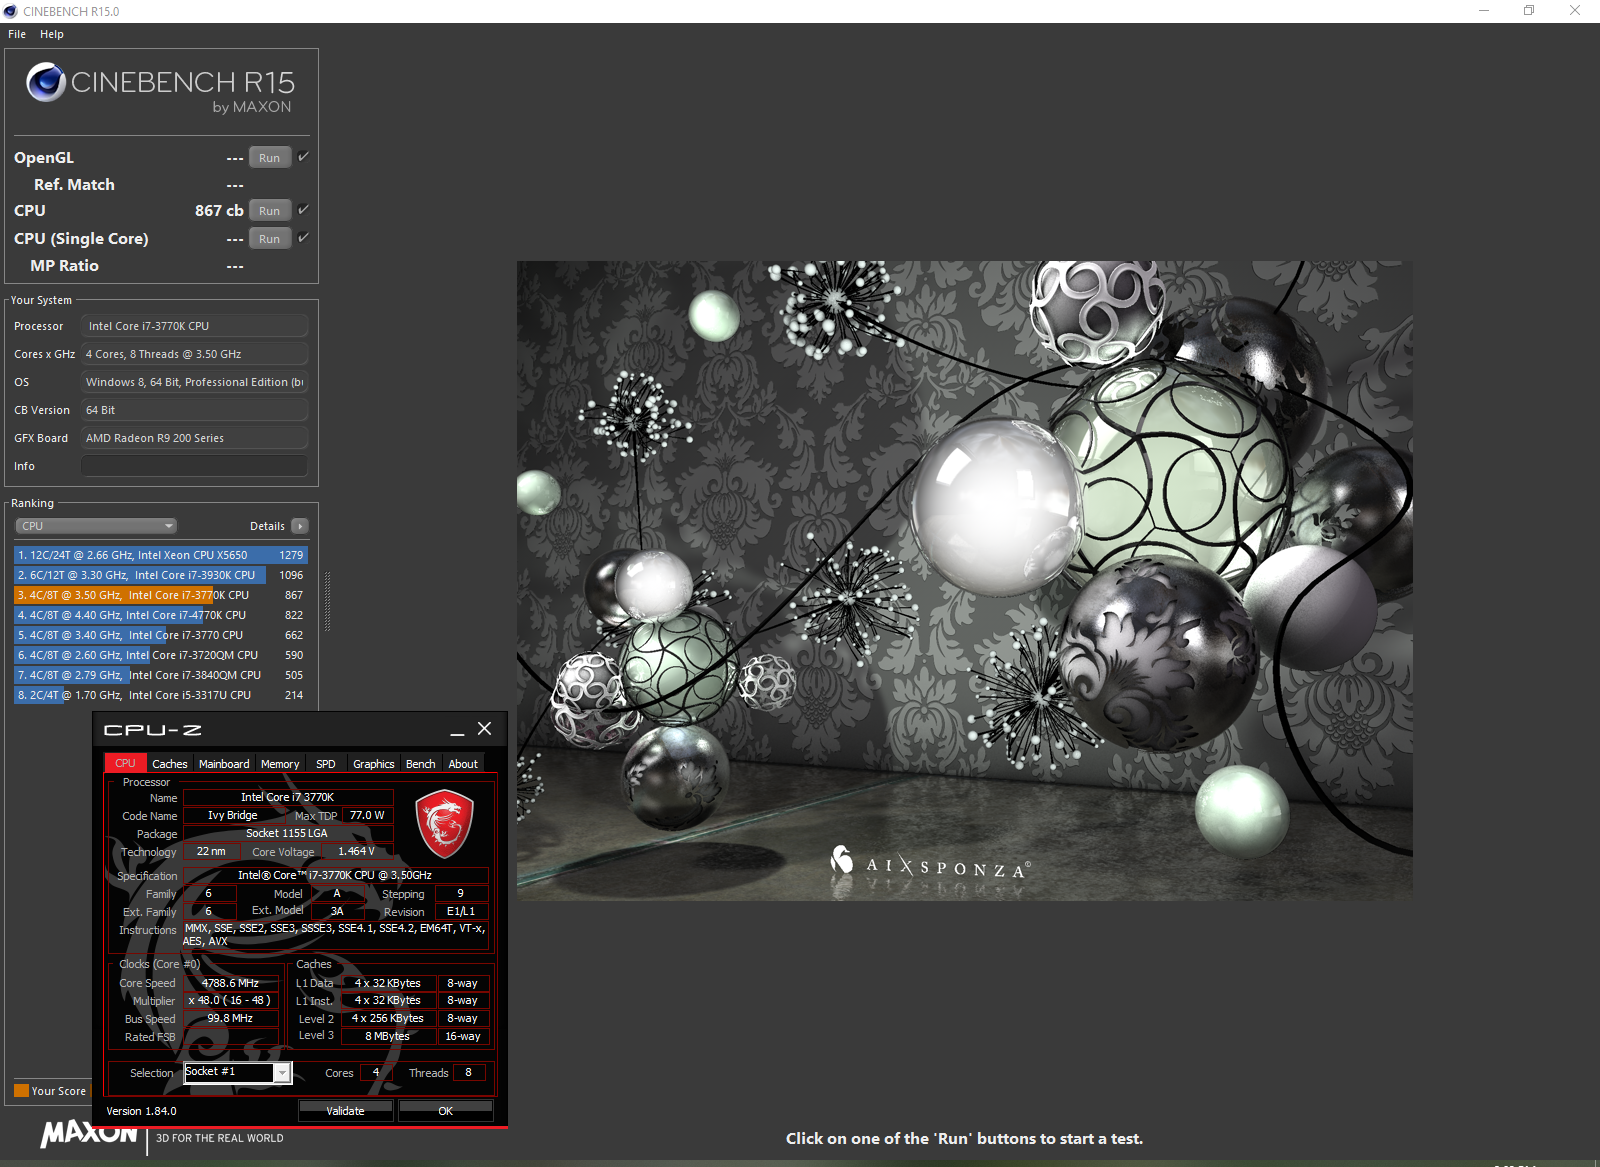Select ranking row 6 Intel Core i7-3720QM
The width and height of the screenshot is (1600, 1167).
pos(161,655)
